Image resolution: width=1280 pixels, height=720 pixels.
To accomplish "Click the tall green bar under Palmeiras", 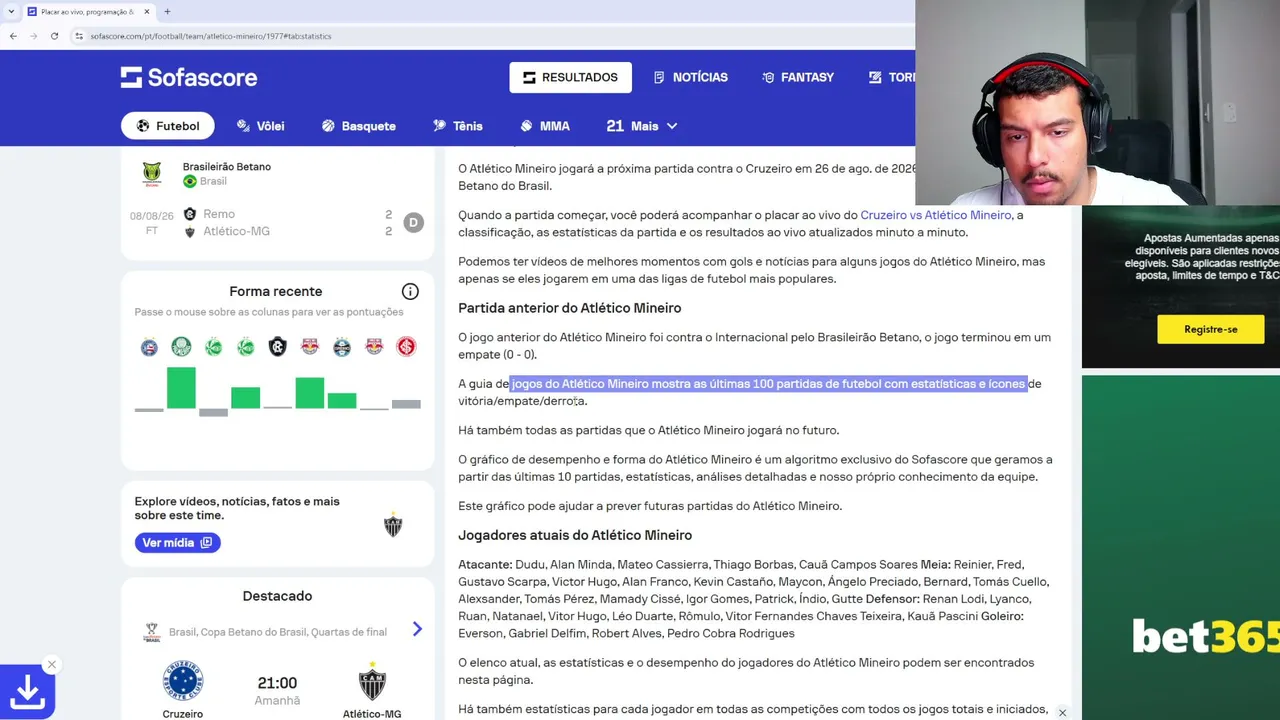I will point(181,388).
